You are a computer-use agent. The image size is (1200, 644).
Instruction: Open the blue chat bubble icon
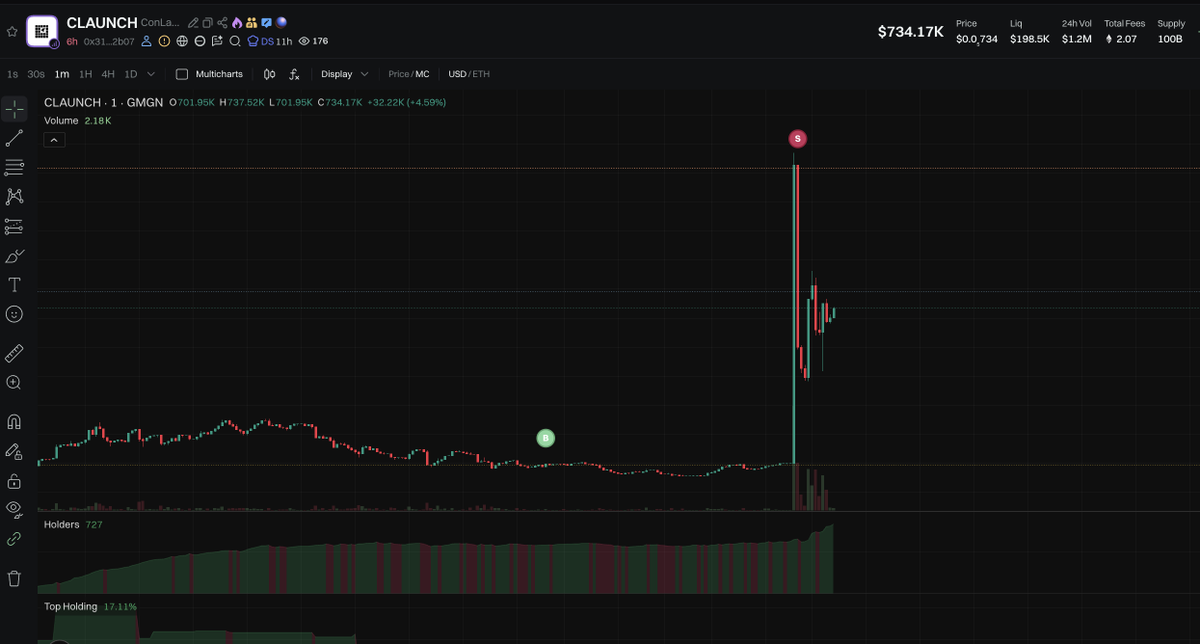click(x=266, y=22)
